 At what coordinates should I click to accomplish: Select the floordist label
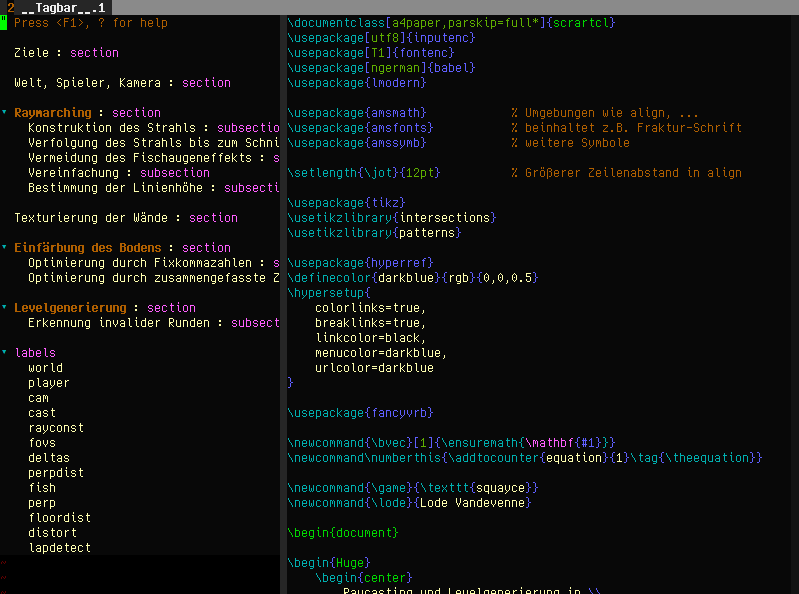pos(59,518)
